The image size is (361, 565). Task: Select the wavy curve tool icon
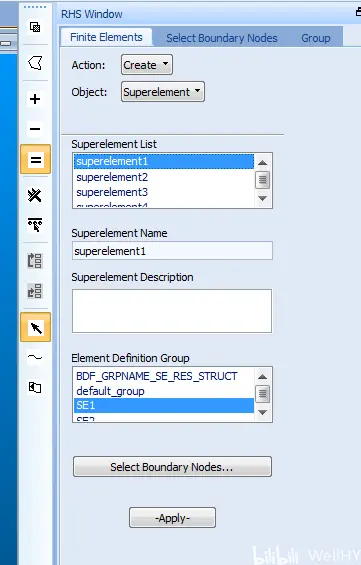click(35, 357)
